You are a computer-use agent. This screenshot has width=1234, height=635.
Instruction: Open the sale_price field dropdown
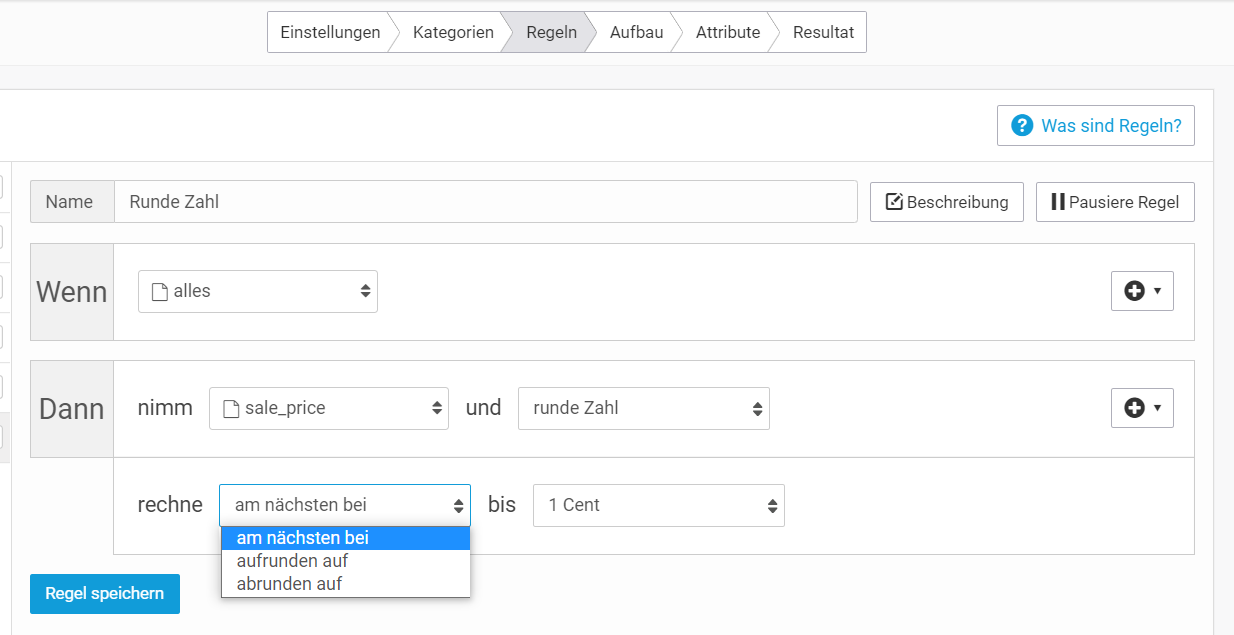(329, 408)
